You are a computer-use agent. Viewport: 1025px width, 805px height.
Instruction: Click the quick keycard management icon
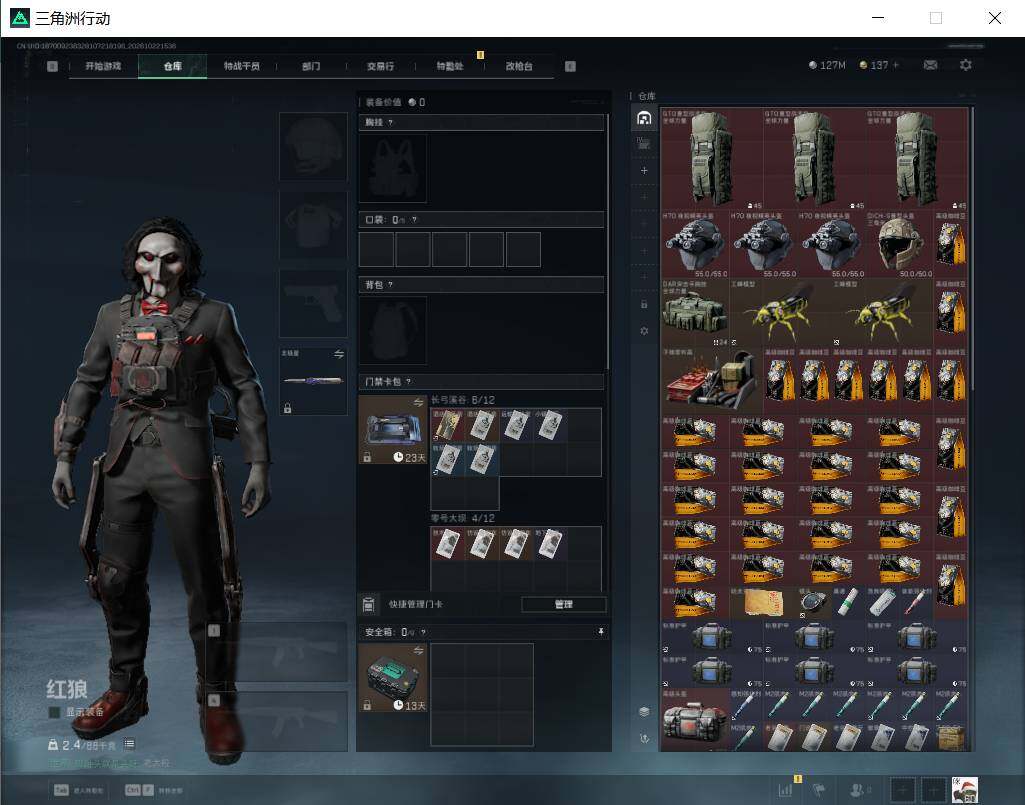(x=368, y=604)
